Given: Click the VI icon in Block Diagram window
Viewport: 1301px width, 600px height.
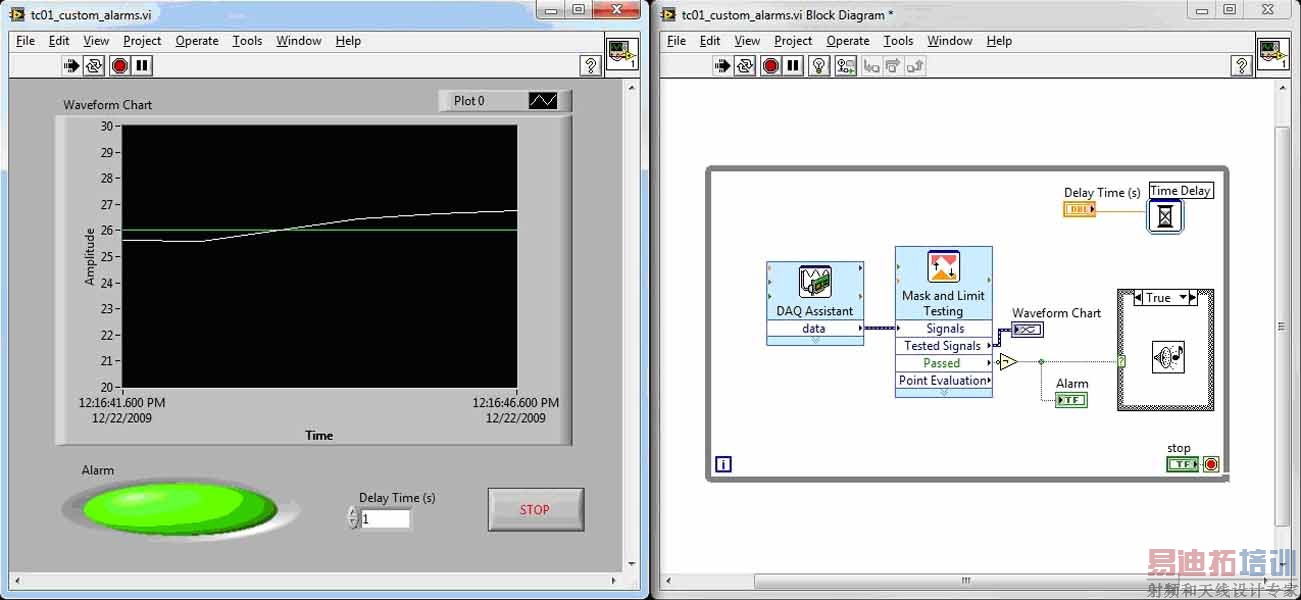Looking at the screenshot, I should tap(1273, 53).
